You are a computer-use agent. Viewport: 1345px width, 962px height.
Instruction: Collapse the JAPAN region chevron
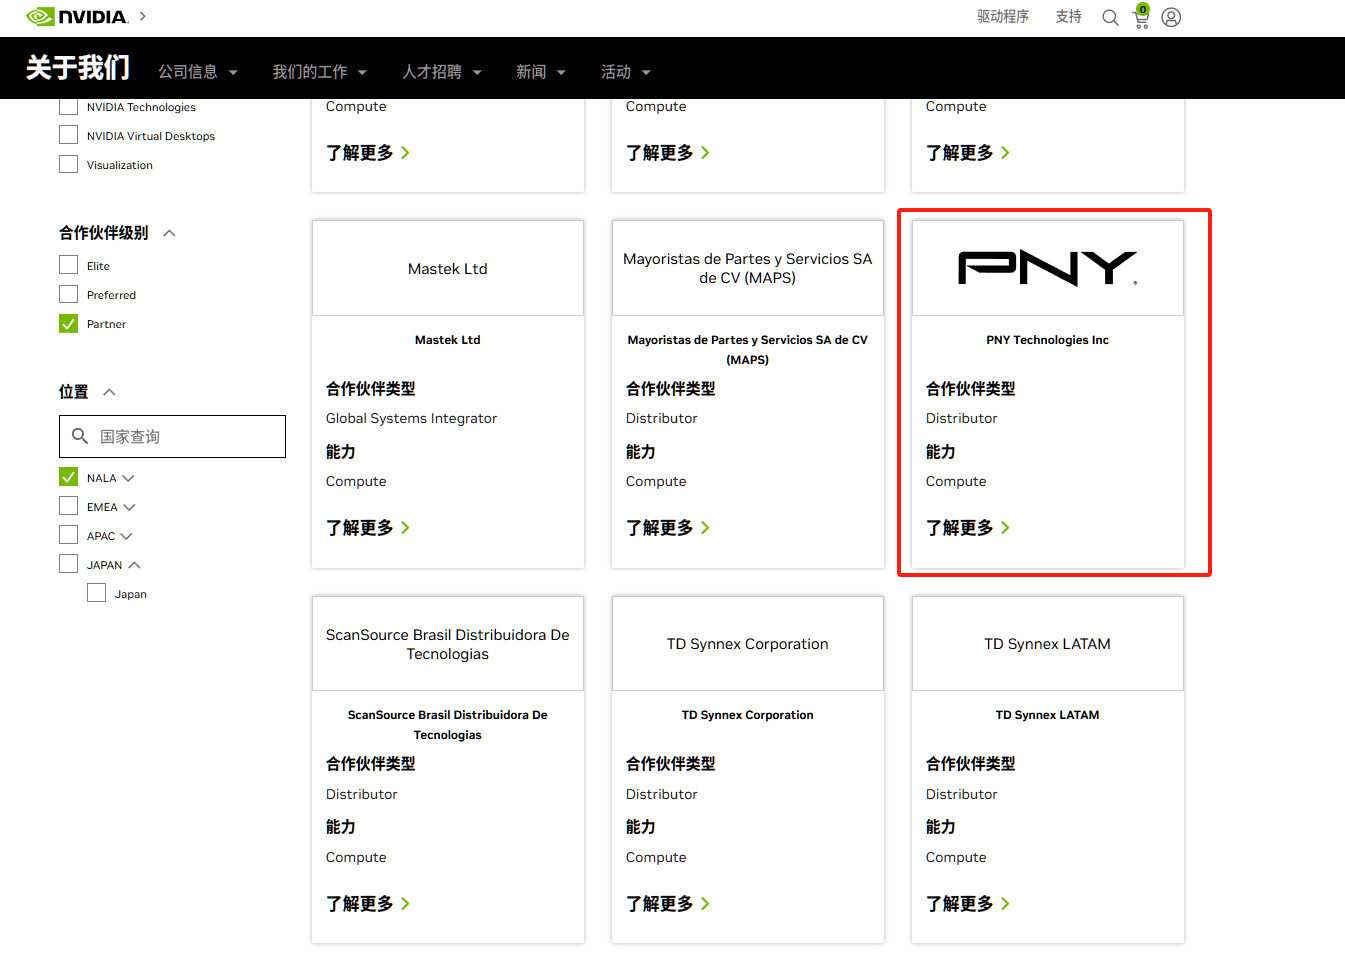pyautogui.click(x=134, y=565)
